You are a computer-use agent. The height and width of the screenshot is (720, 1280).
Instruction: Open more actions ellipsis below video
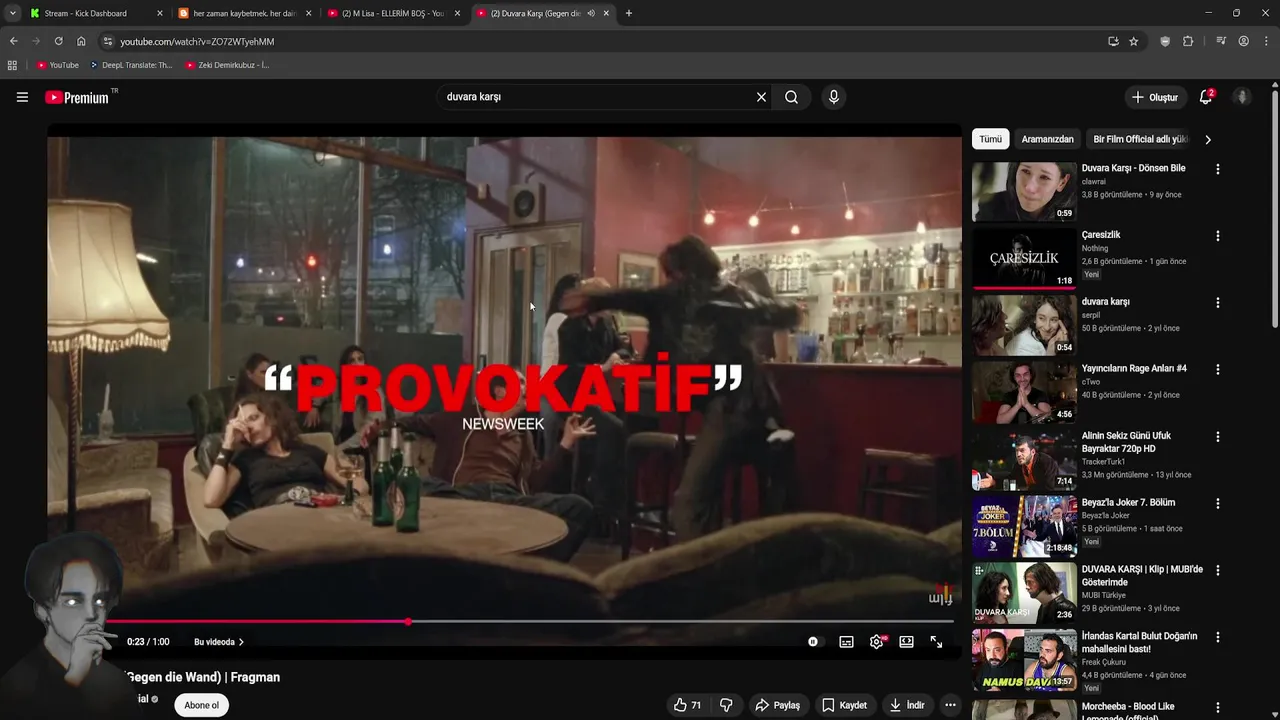click(950, 705)
